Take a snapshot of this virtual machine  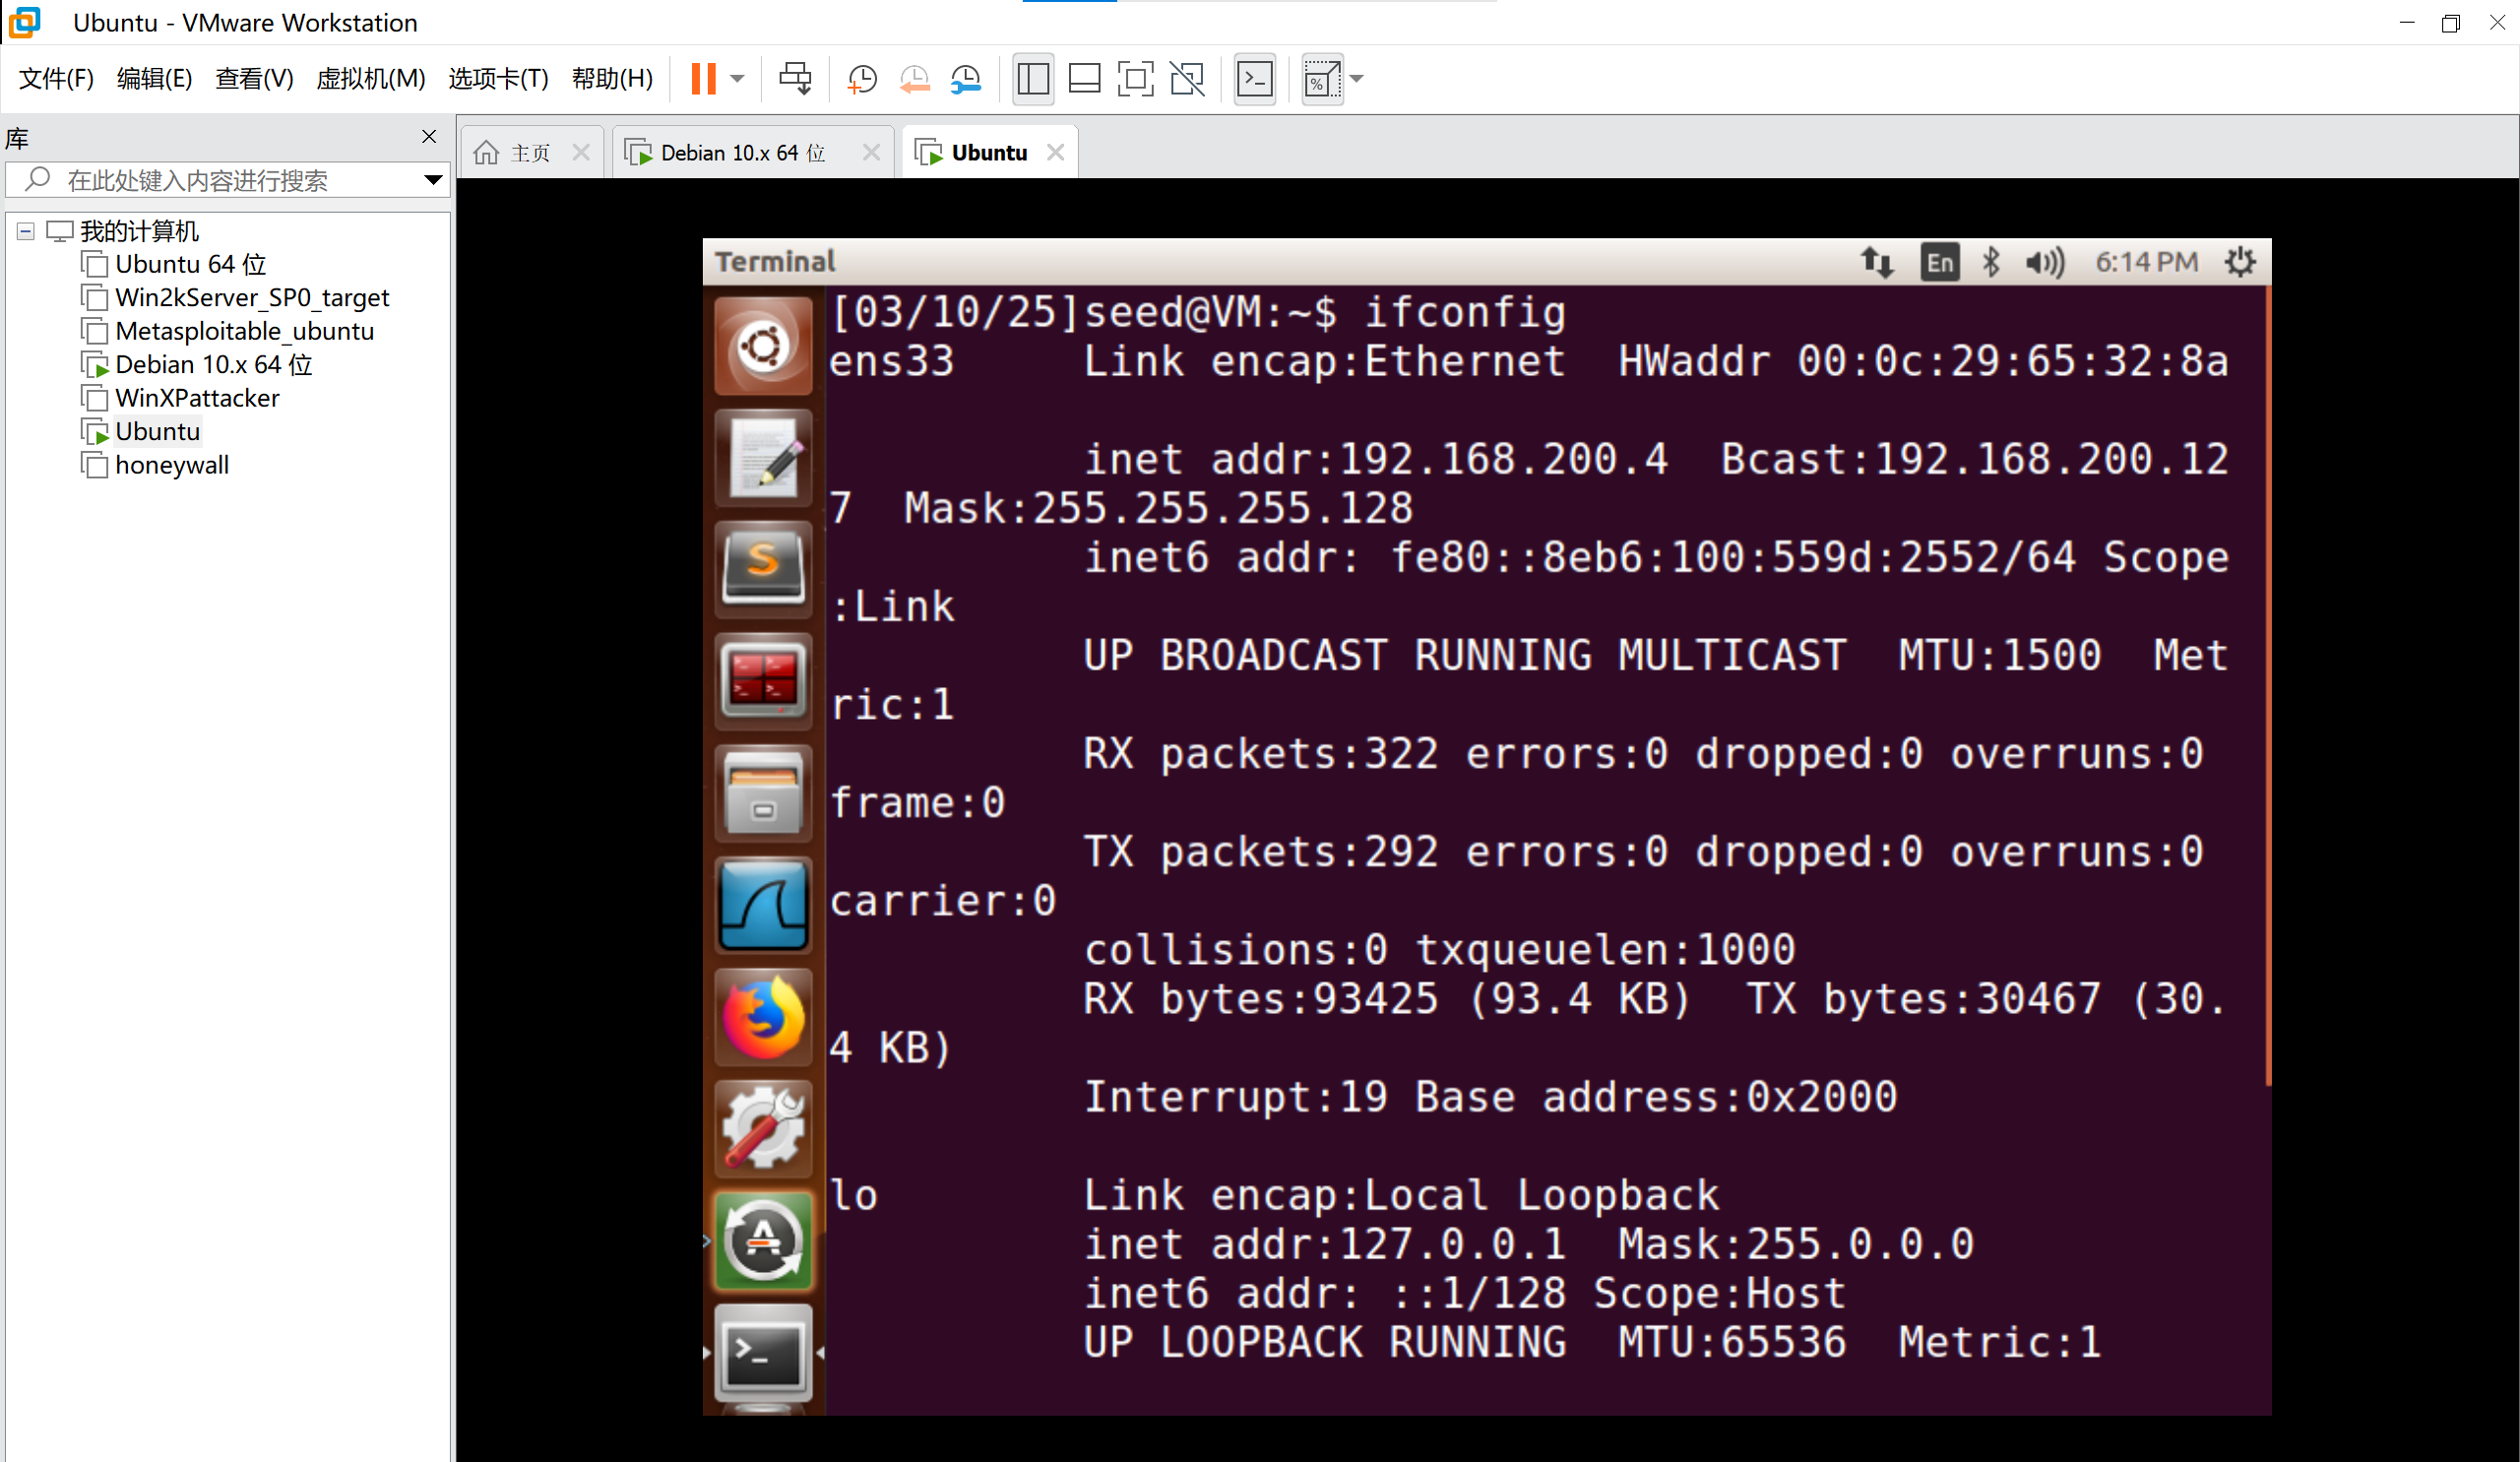(x=861, y=78)
